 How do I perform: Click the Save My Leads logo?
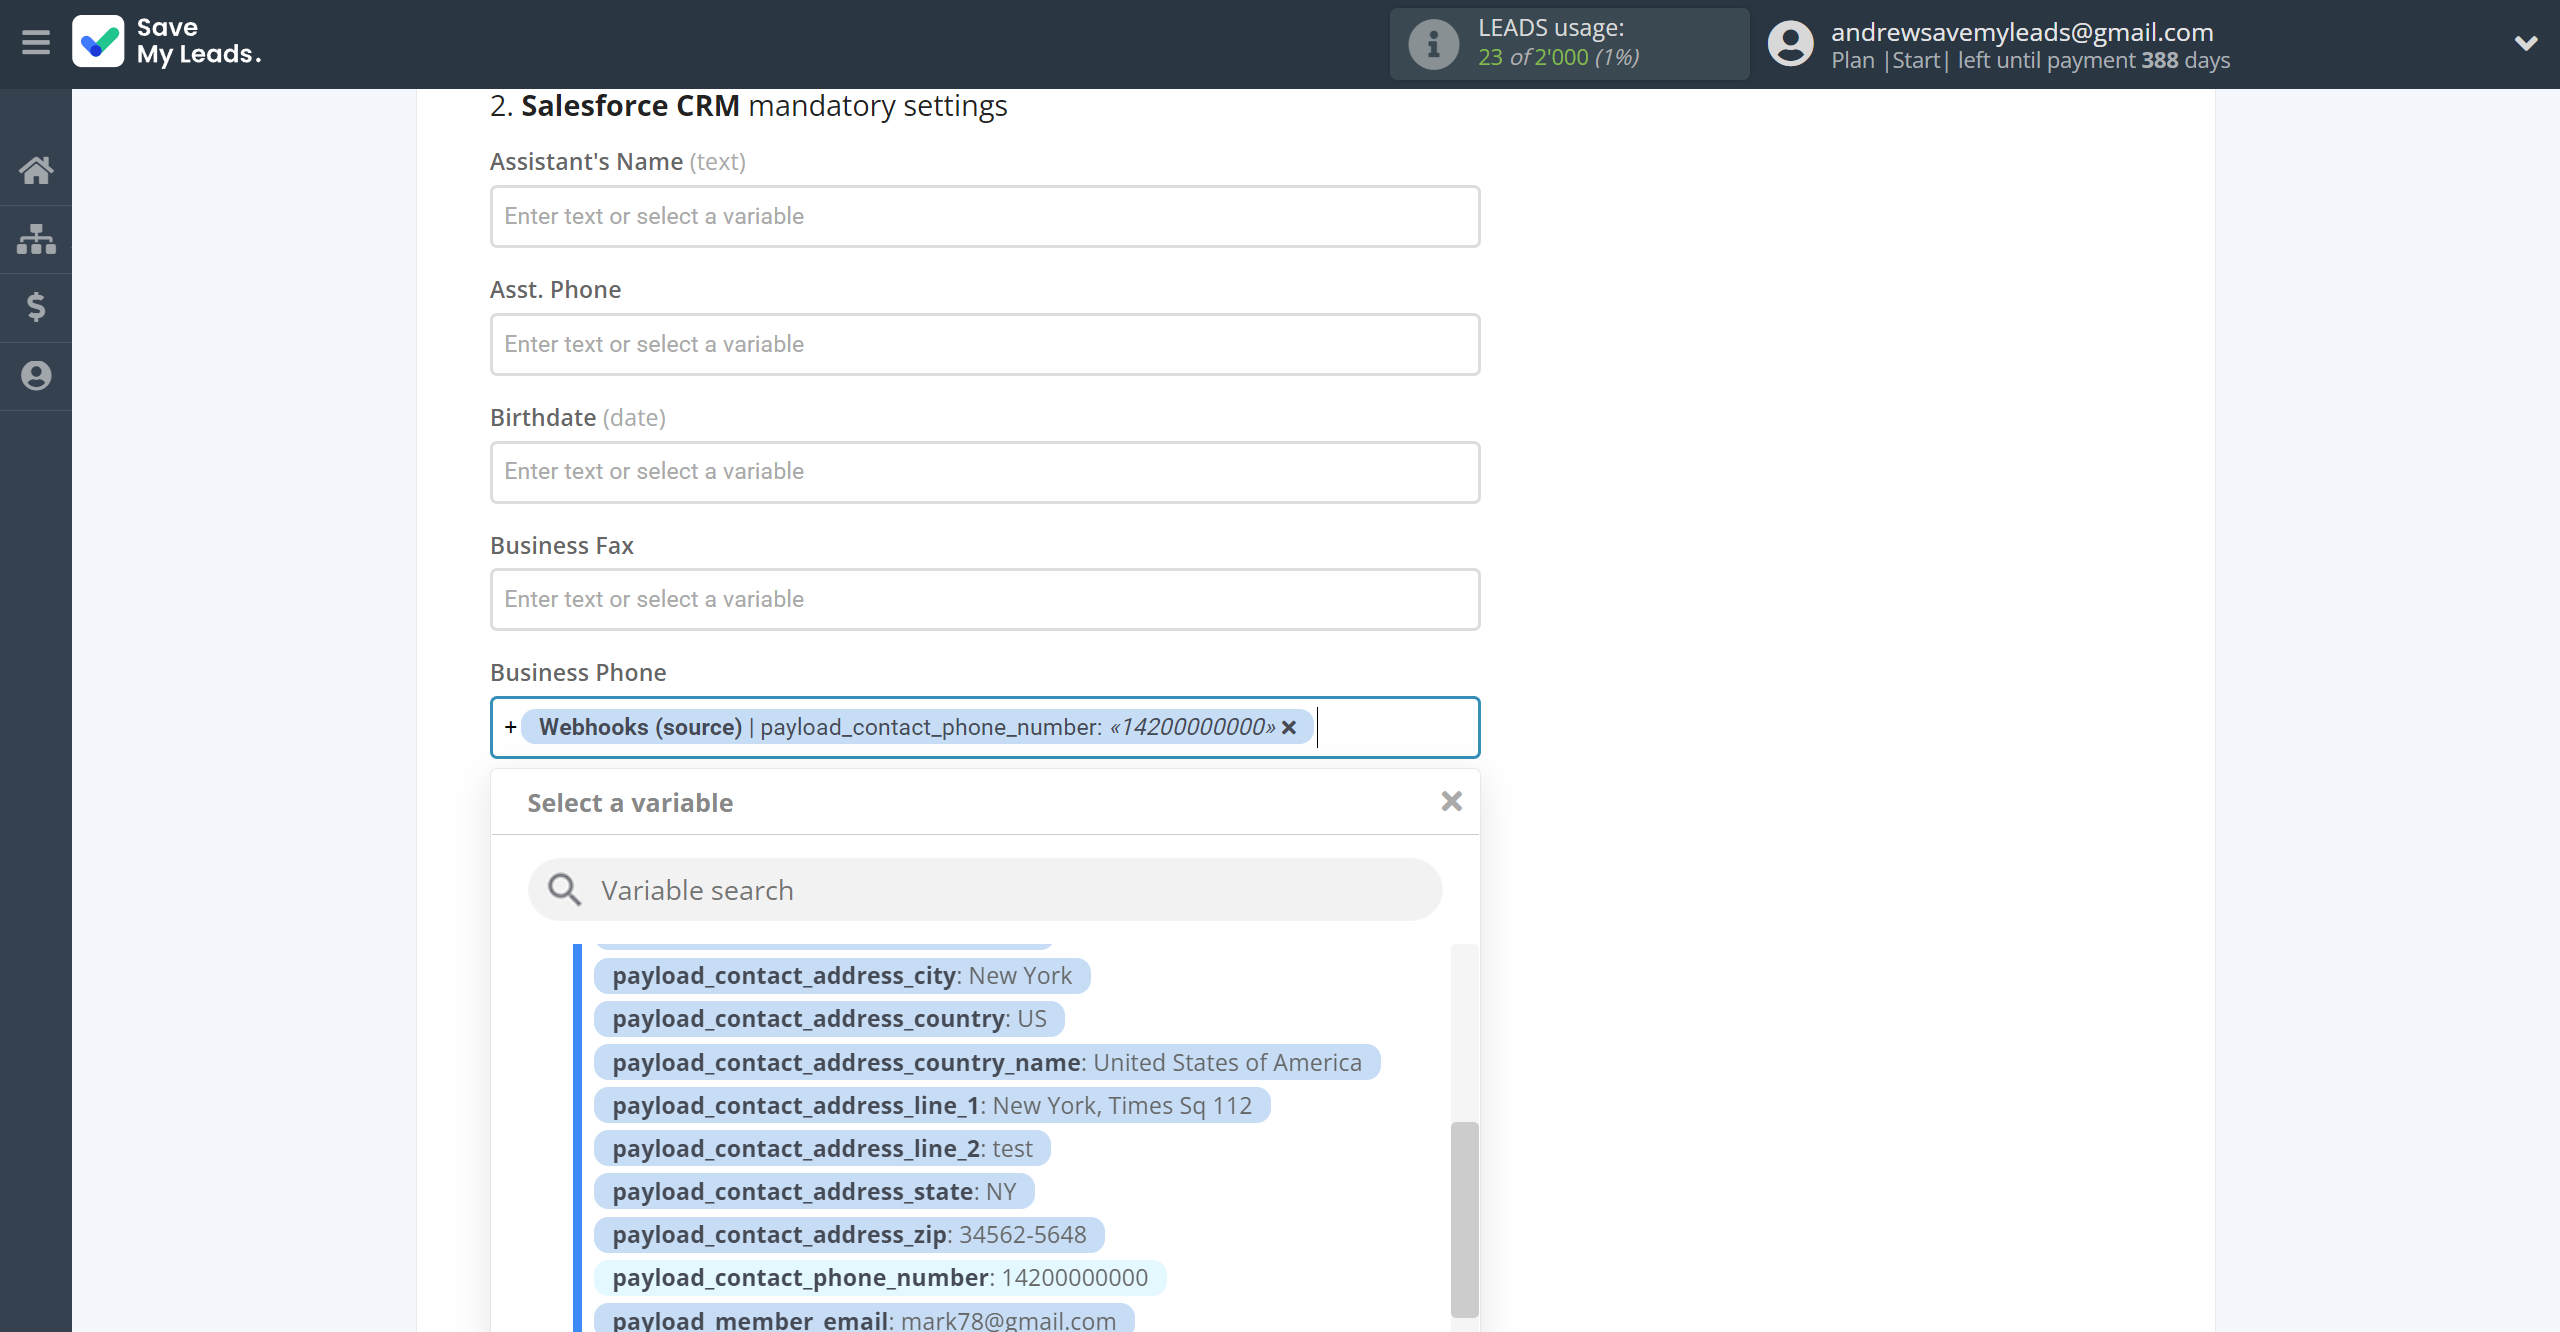pos(167,42)
